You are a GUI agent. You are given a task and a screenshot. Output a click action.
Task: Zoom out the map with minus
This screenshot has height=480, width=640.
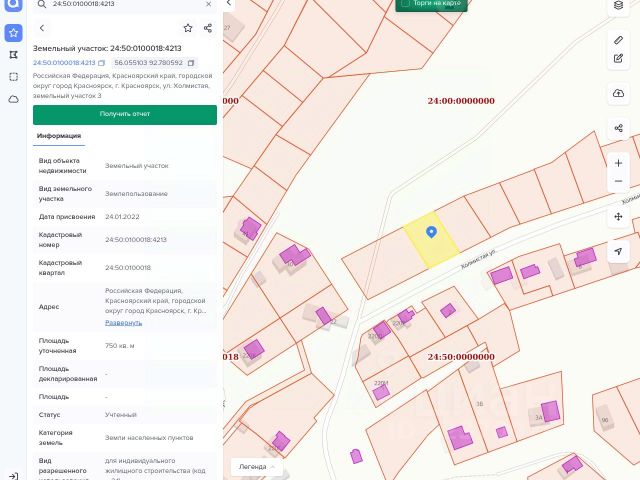(618, 181)
